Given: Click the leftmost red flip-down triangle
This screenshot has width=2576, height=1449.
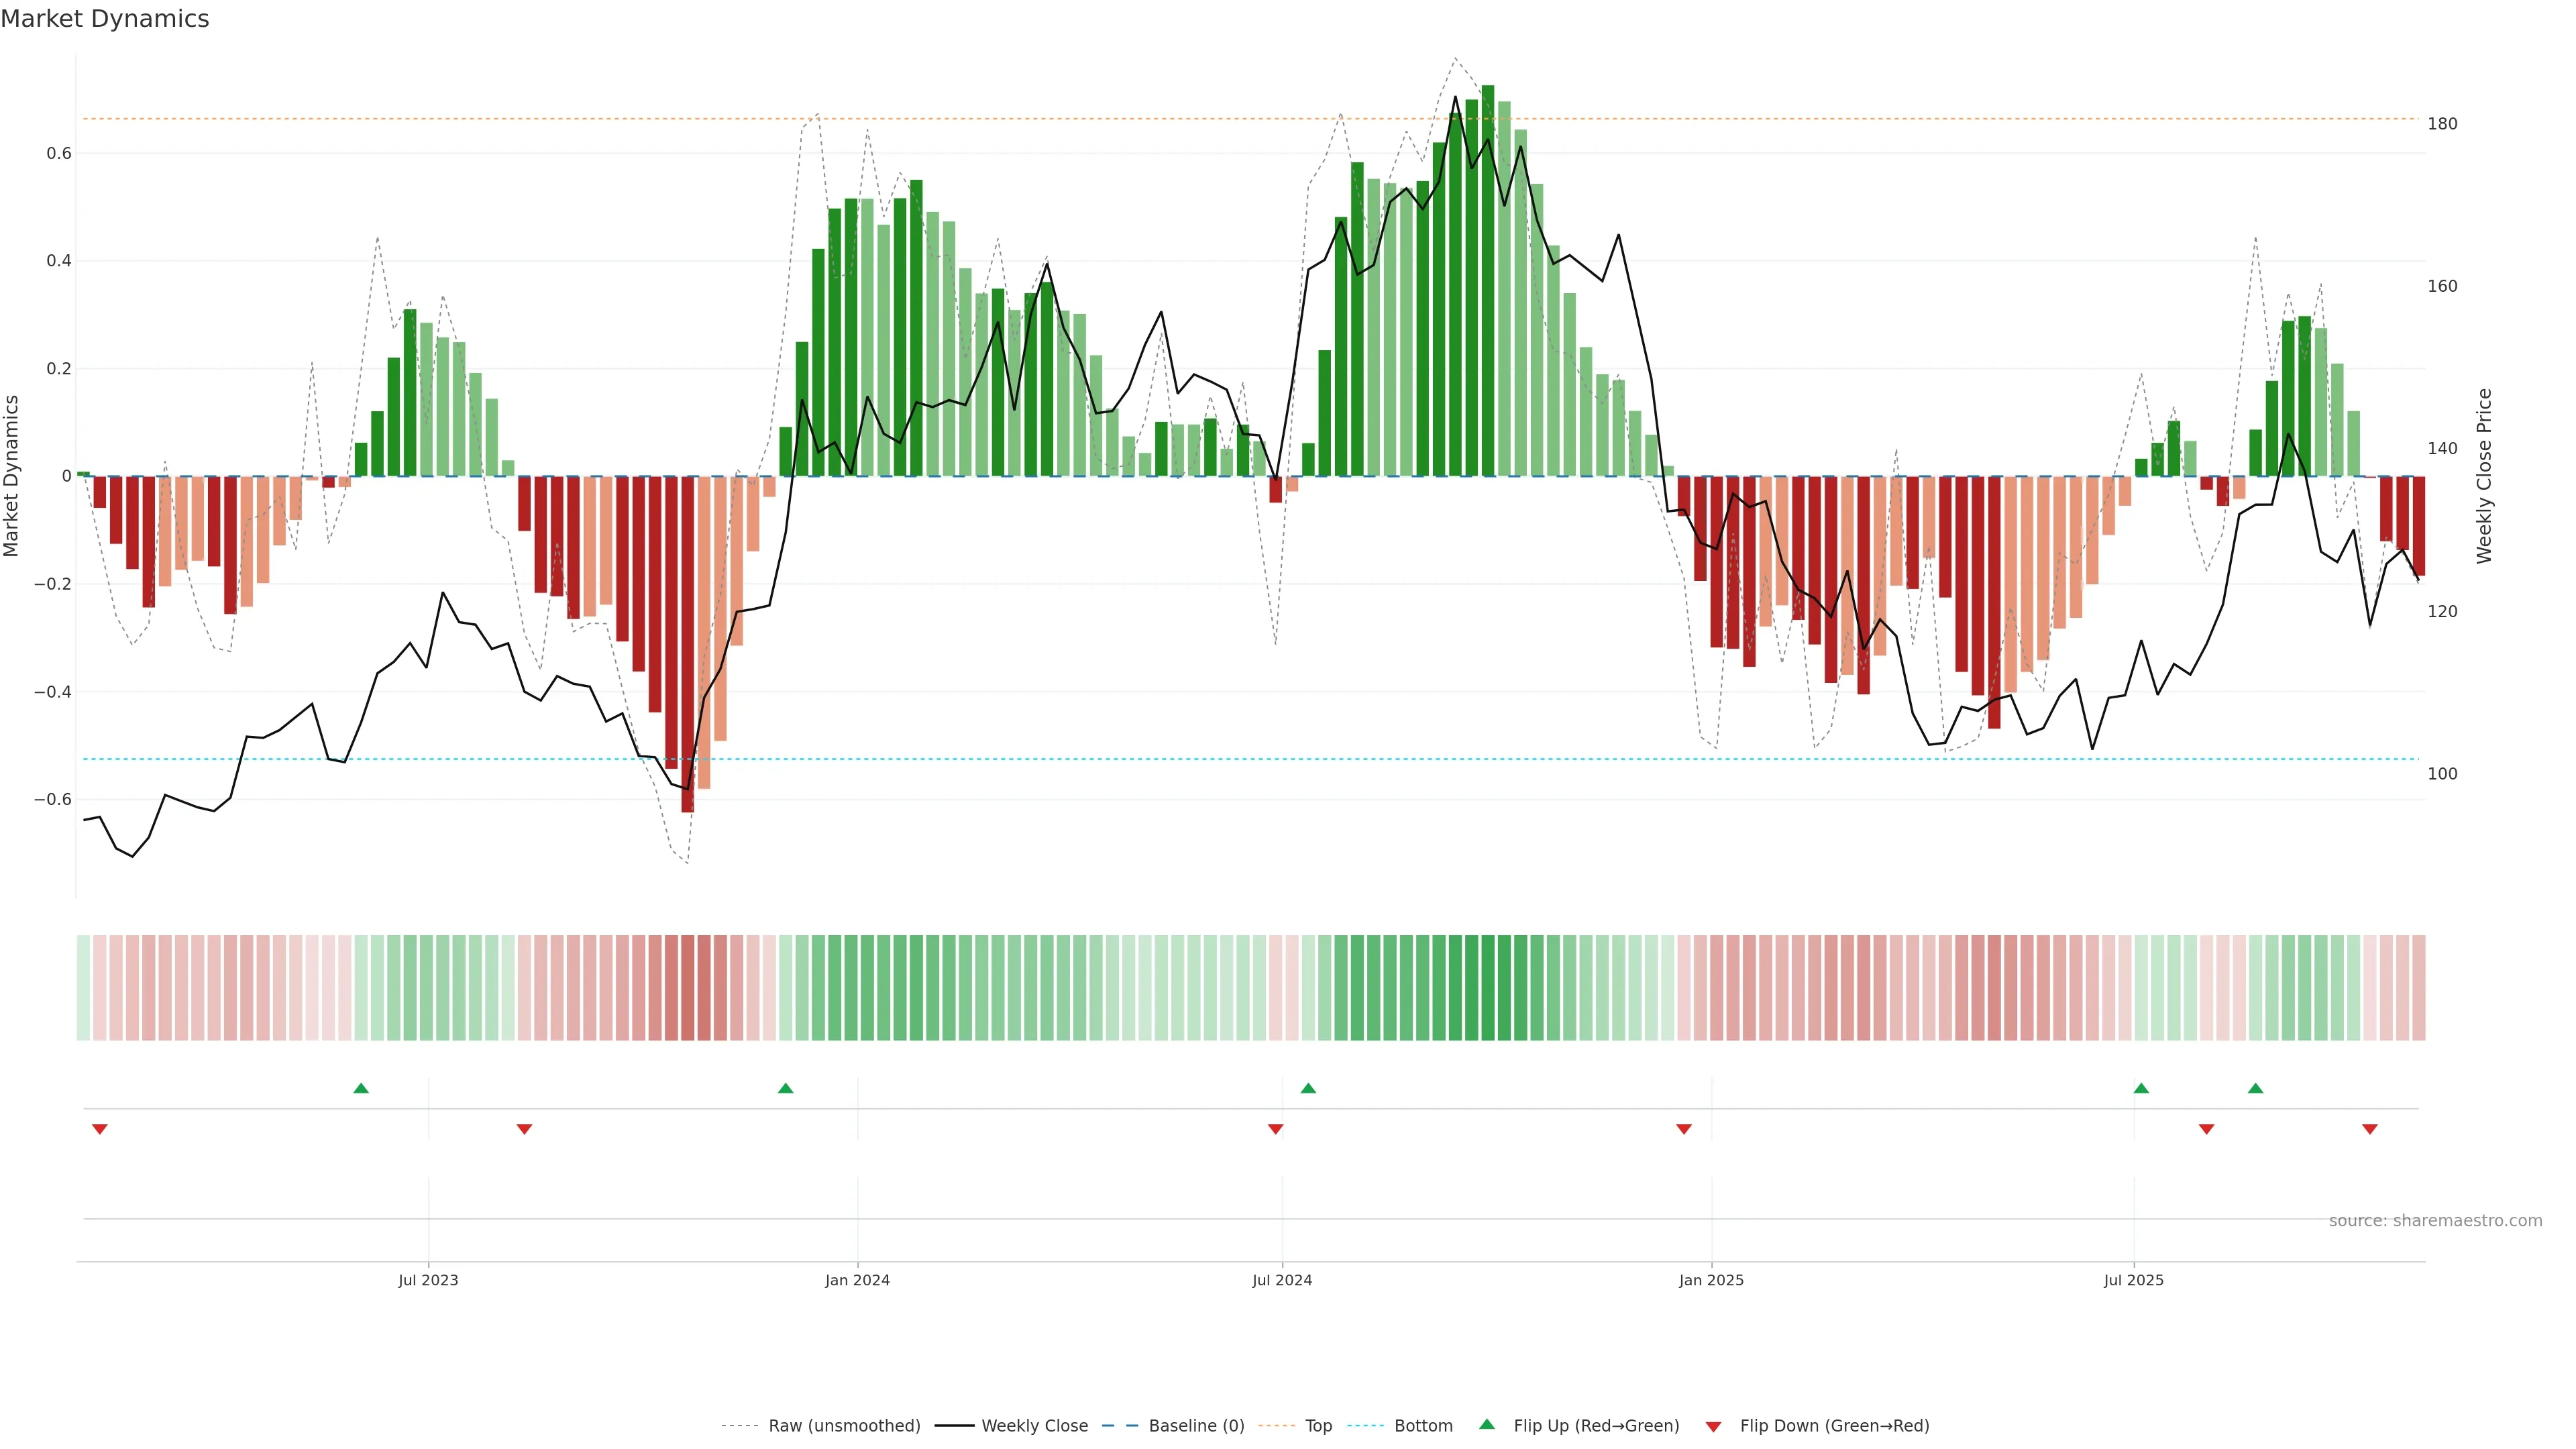Looking at the screenshot, I should pos(99,1129).
